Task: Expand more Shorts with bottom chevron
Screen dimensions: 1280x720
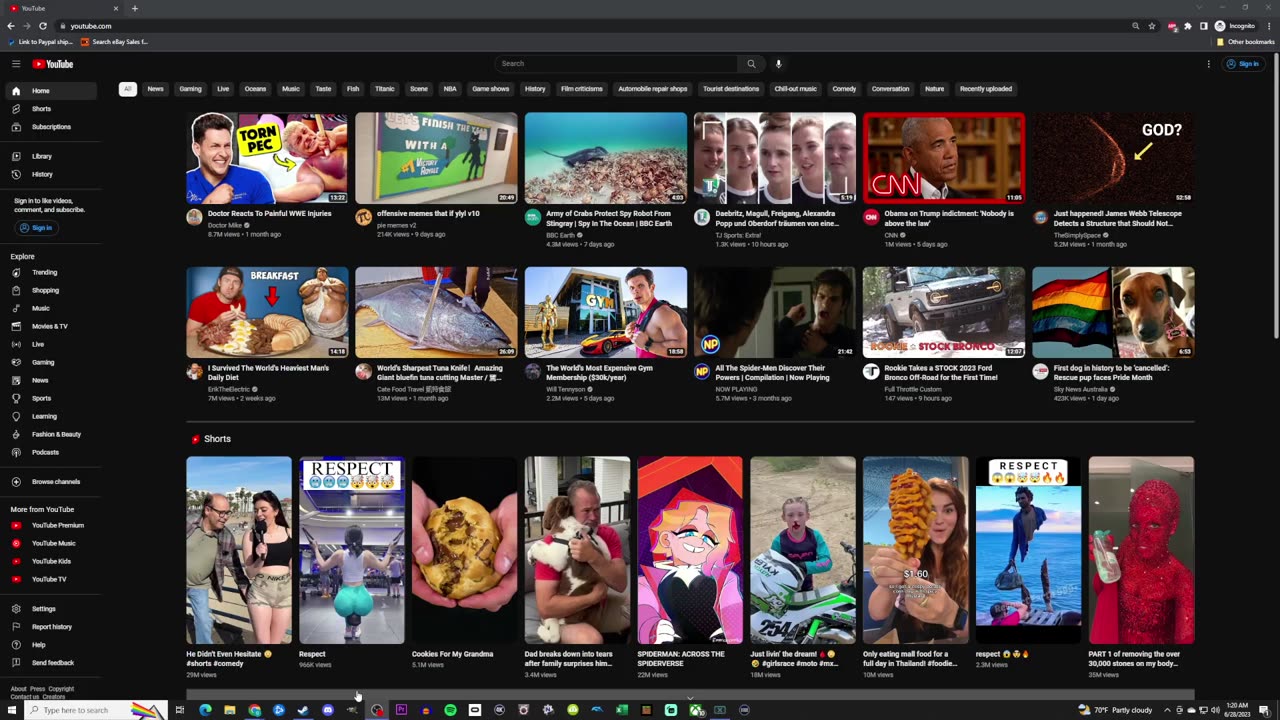Action: point(690,698)
